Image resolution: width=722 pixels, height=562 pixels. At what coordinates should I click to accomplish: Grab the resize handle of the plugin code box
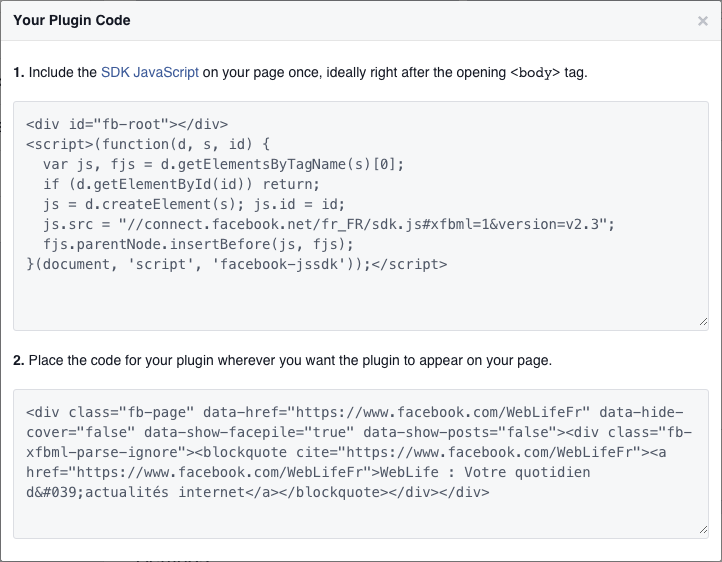pyautogui.click(x=703, y=530)
